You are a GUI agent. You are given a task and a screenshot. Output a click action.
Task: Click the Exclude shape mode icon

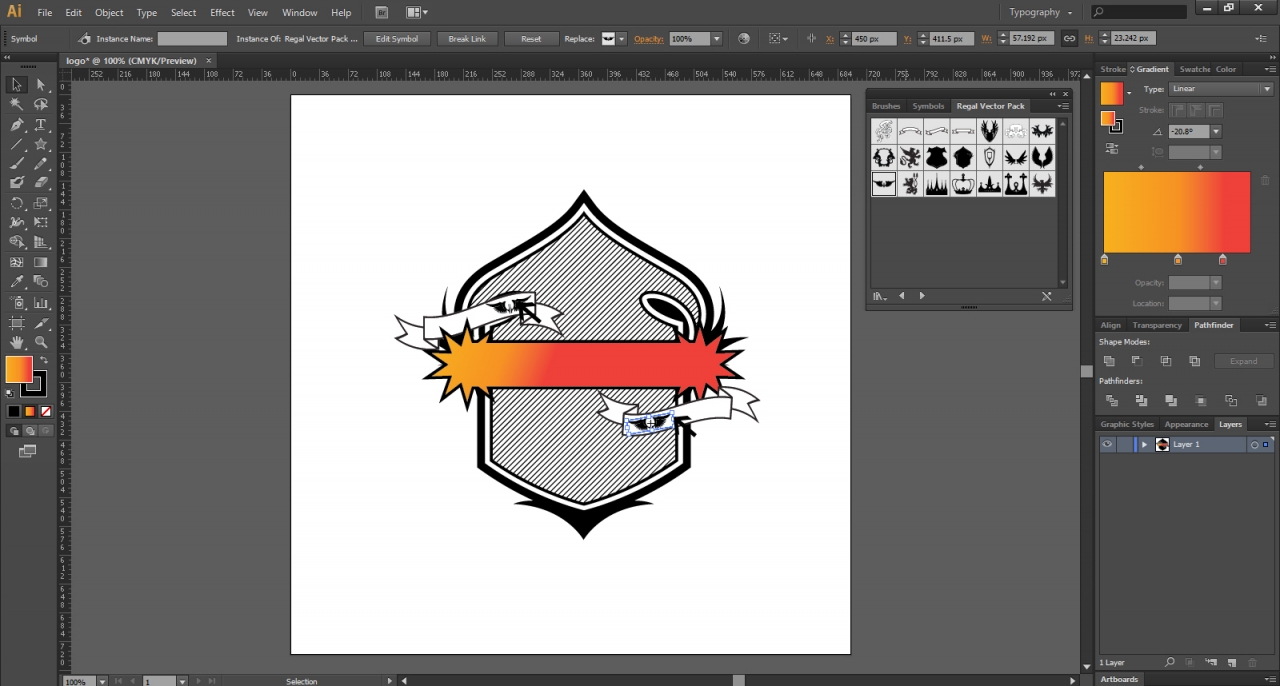[x=1194, y=361]
